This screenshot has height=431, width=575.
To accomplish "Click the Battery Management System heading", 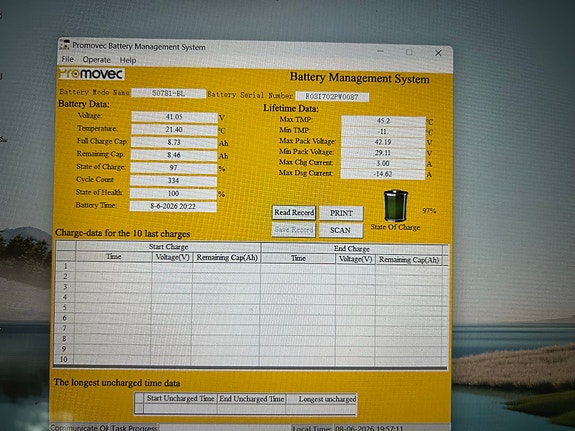I will click(x=359, y=78).
